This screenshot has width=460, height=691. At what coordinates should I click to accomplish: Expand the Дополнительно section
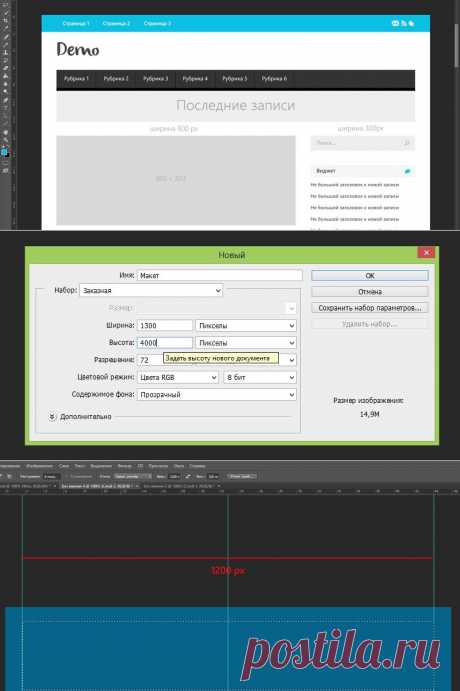[52, 416]
